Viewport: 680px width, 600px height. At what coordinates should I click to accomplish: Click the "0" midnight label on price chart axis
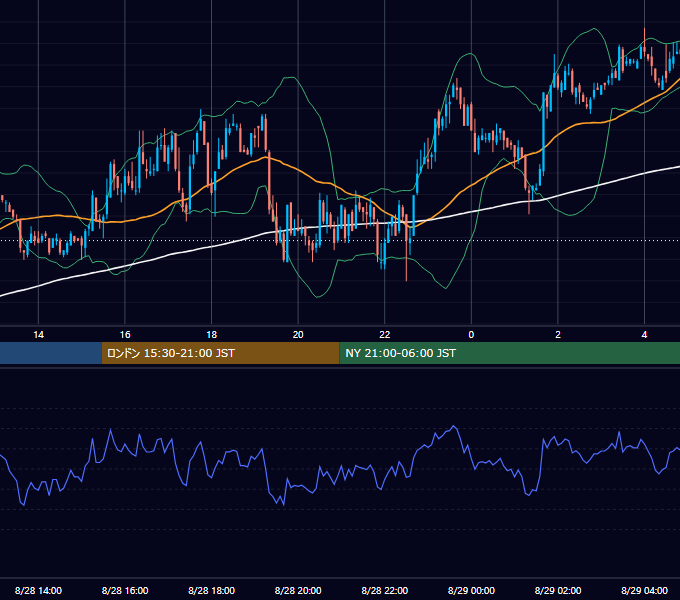[x=471, y=335]
